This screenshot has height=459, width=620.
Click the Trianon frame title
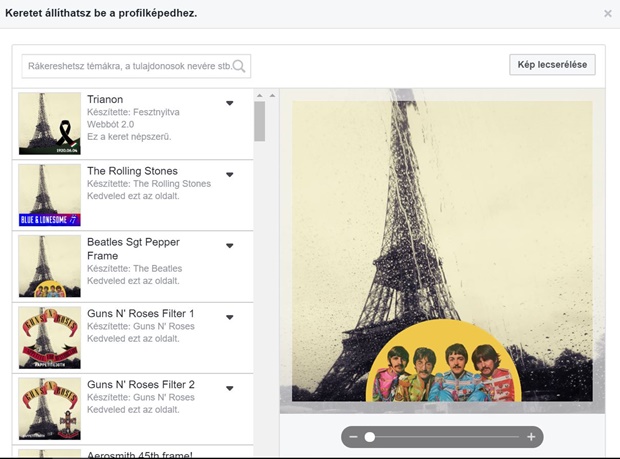pos(105,99)
